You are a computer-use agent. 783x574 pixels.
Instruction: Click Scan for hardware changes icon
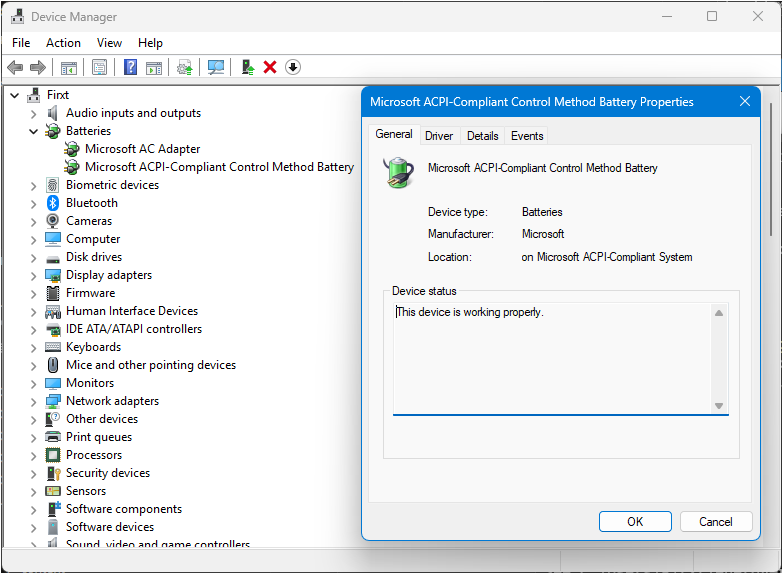point(215,67)
